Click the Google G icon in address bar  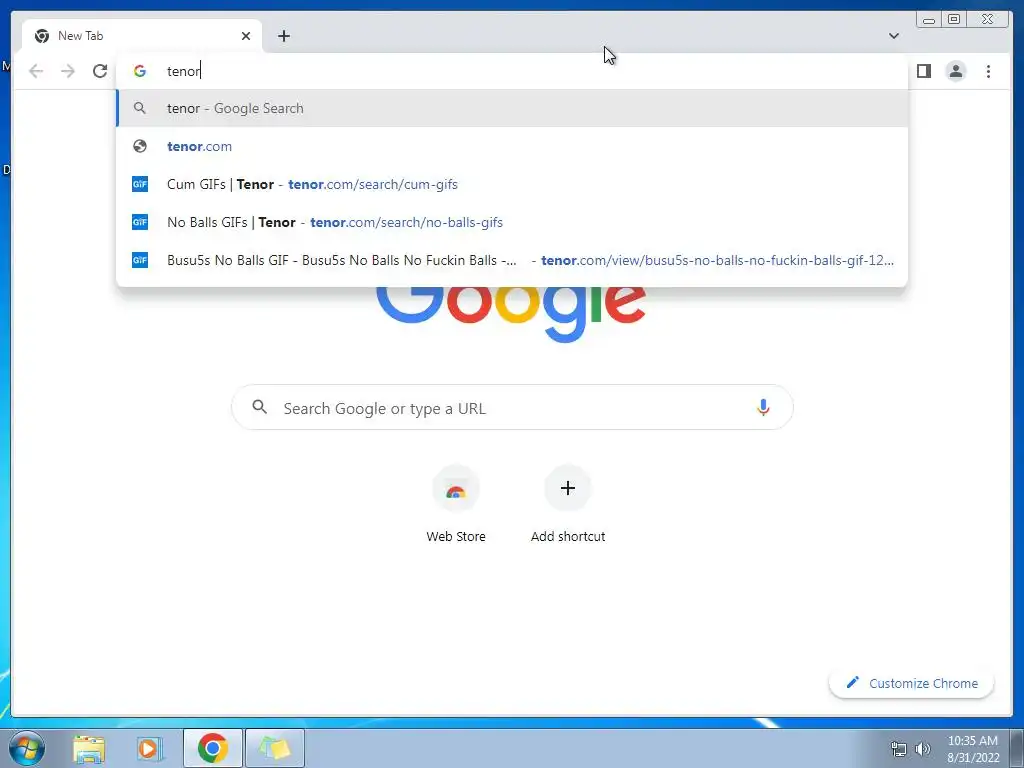(140, 71)
